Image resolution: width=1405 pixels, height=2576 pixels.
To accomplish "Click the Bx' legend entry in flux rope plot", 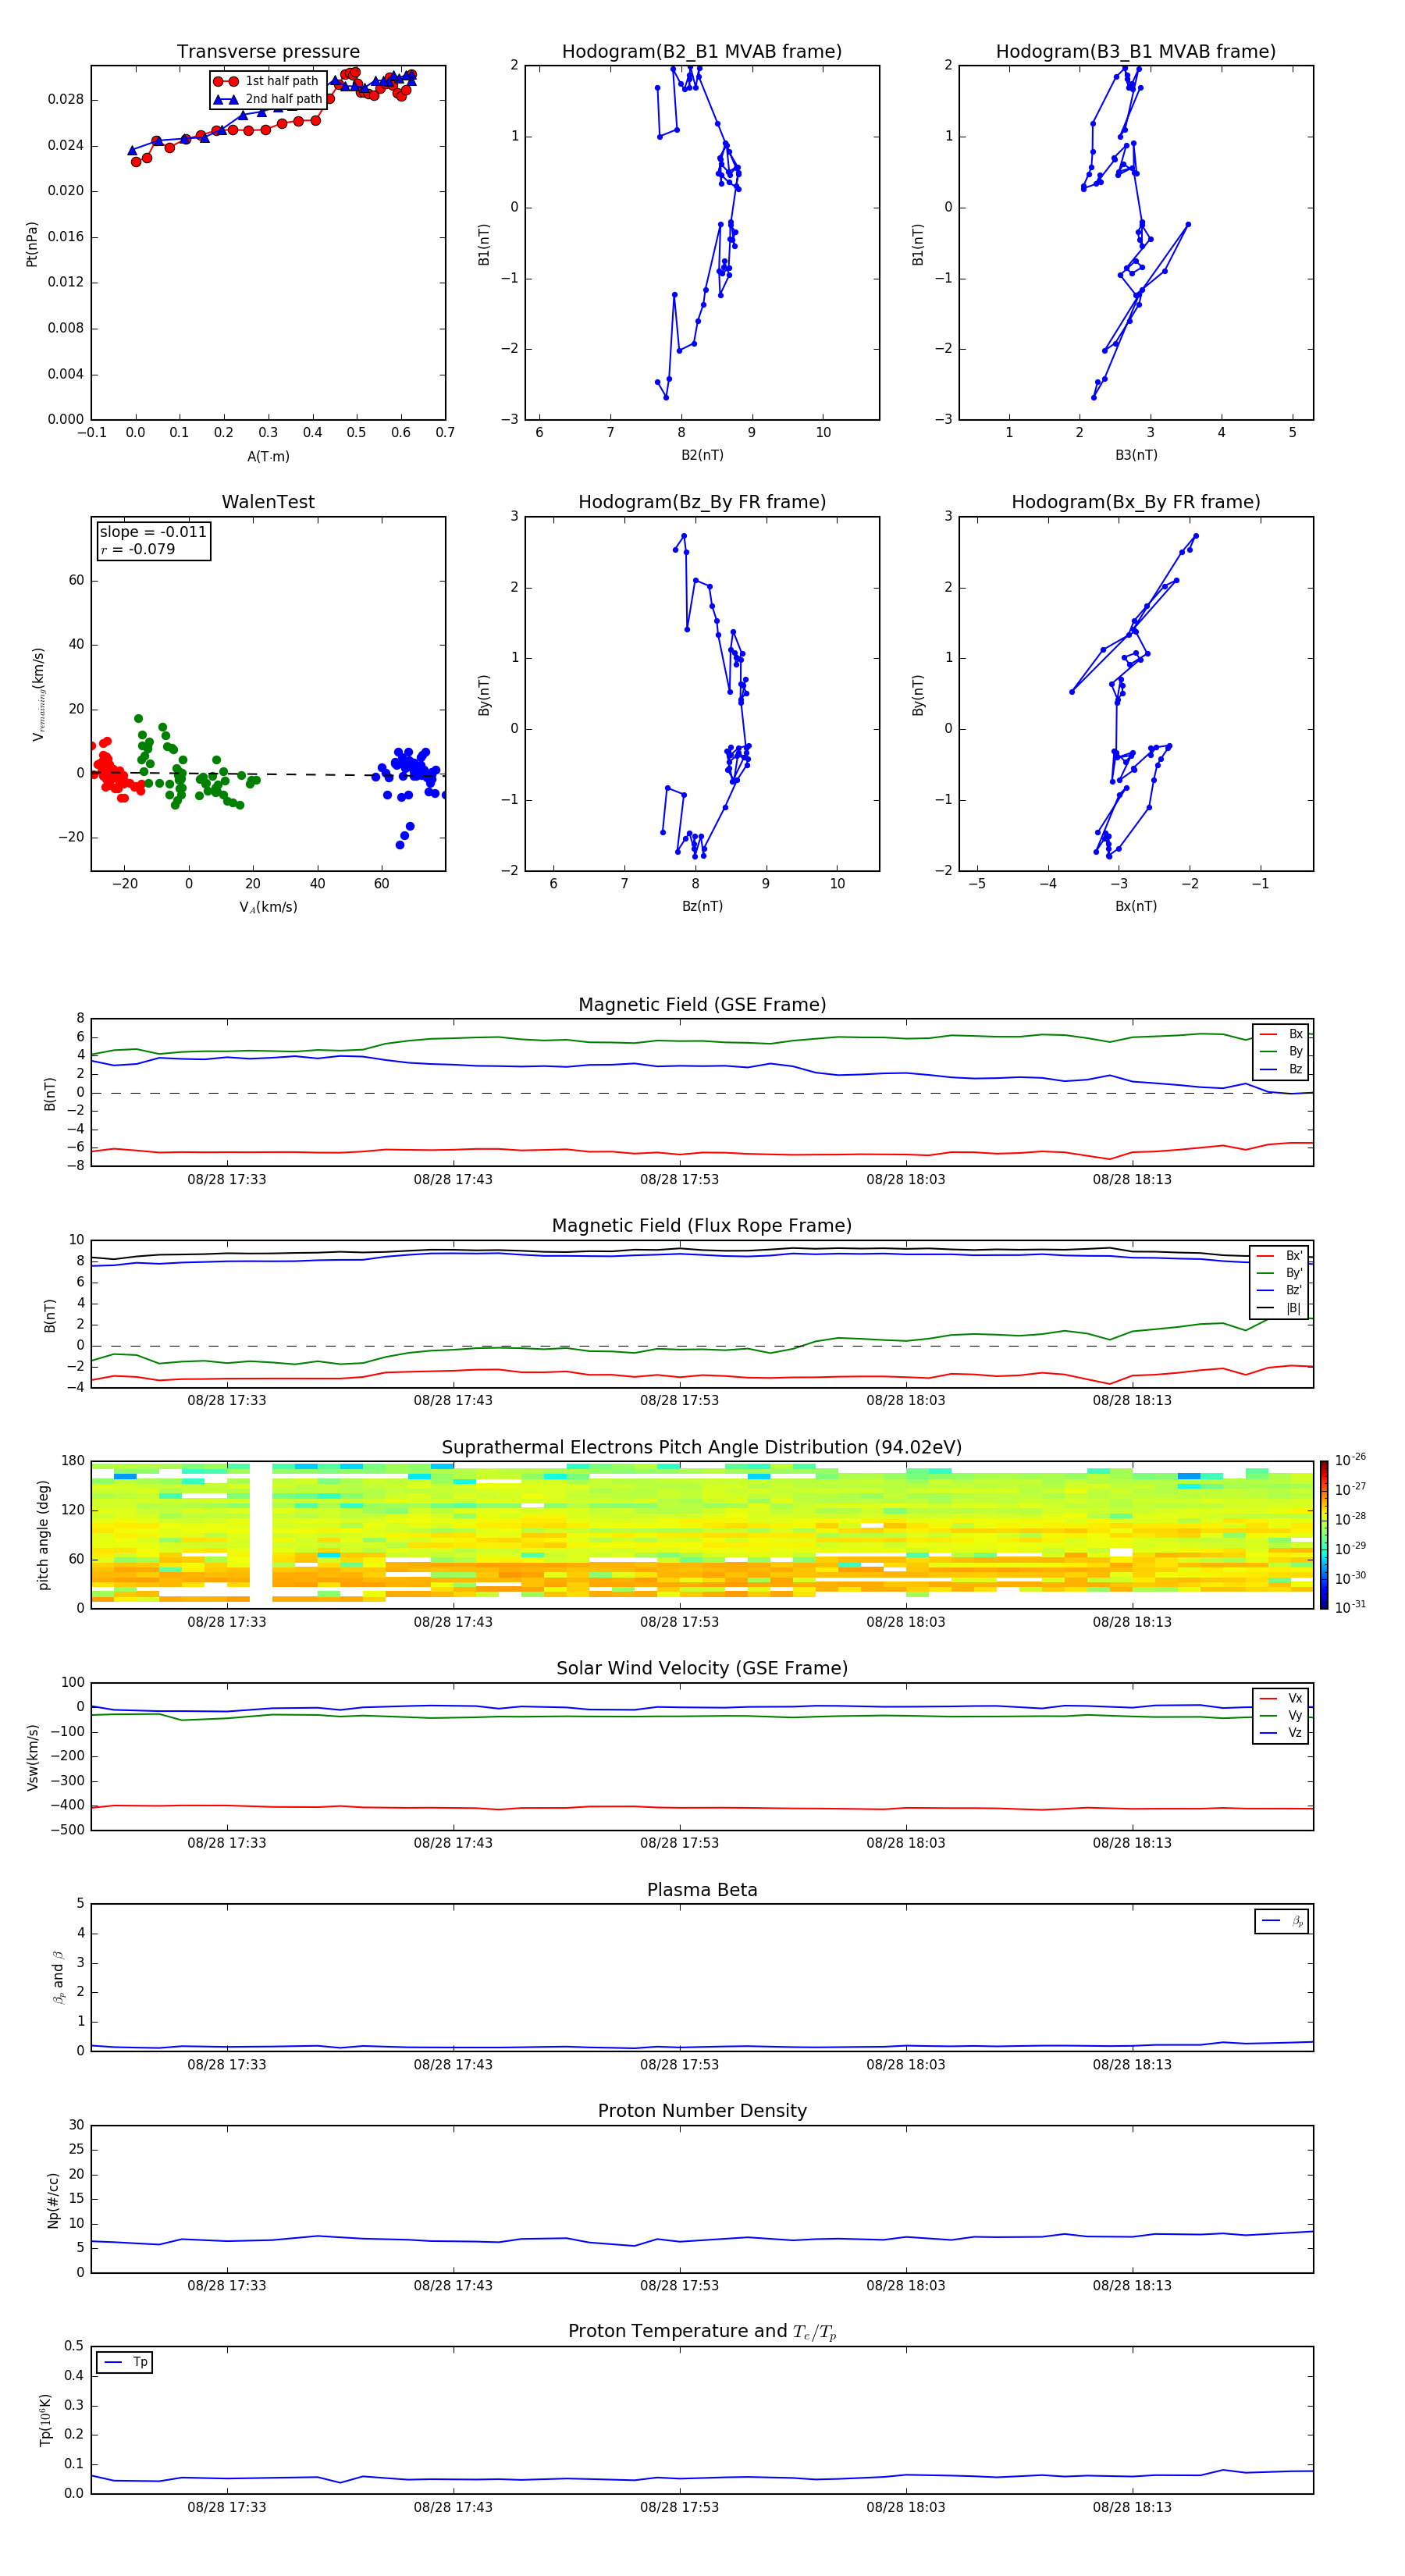I will tap(1280, 1256).
